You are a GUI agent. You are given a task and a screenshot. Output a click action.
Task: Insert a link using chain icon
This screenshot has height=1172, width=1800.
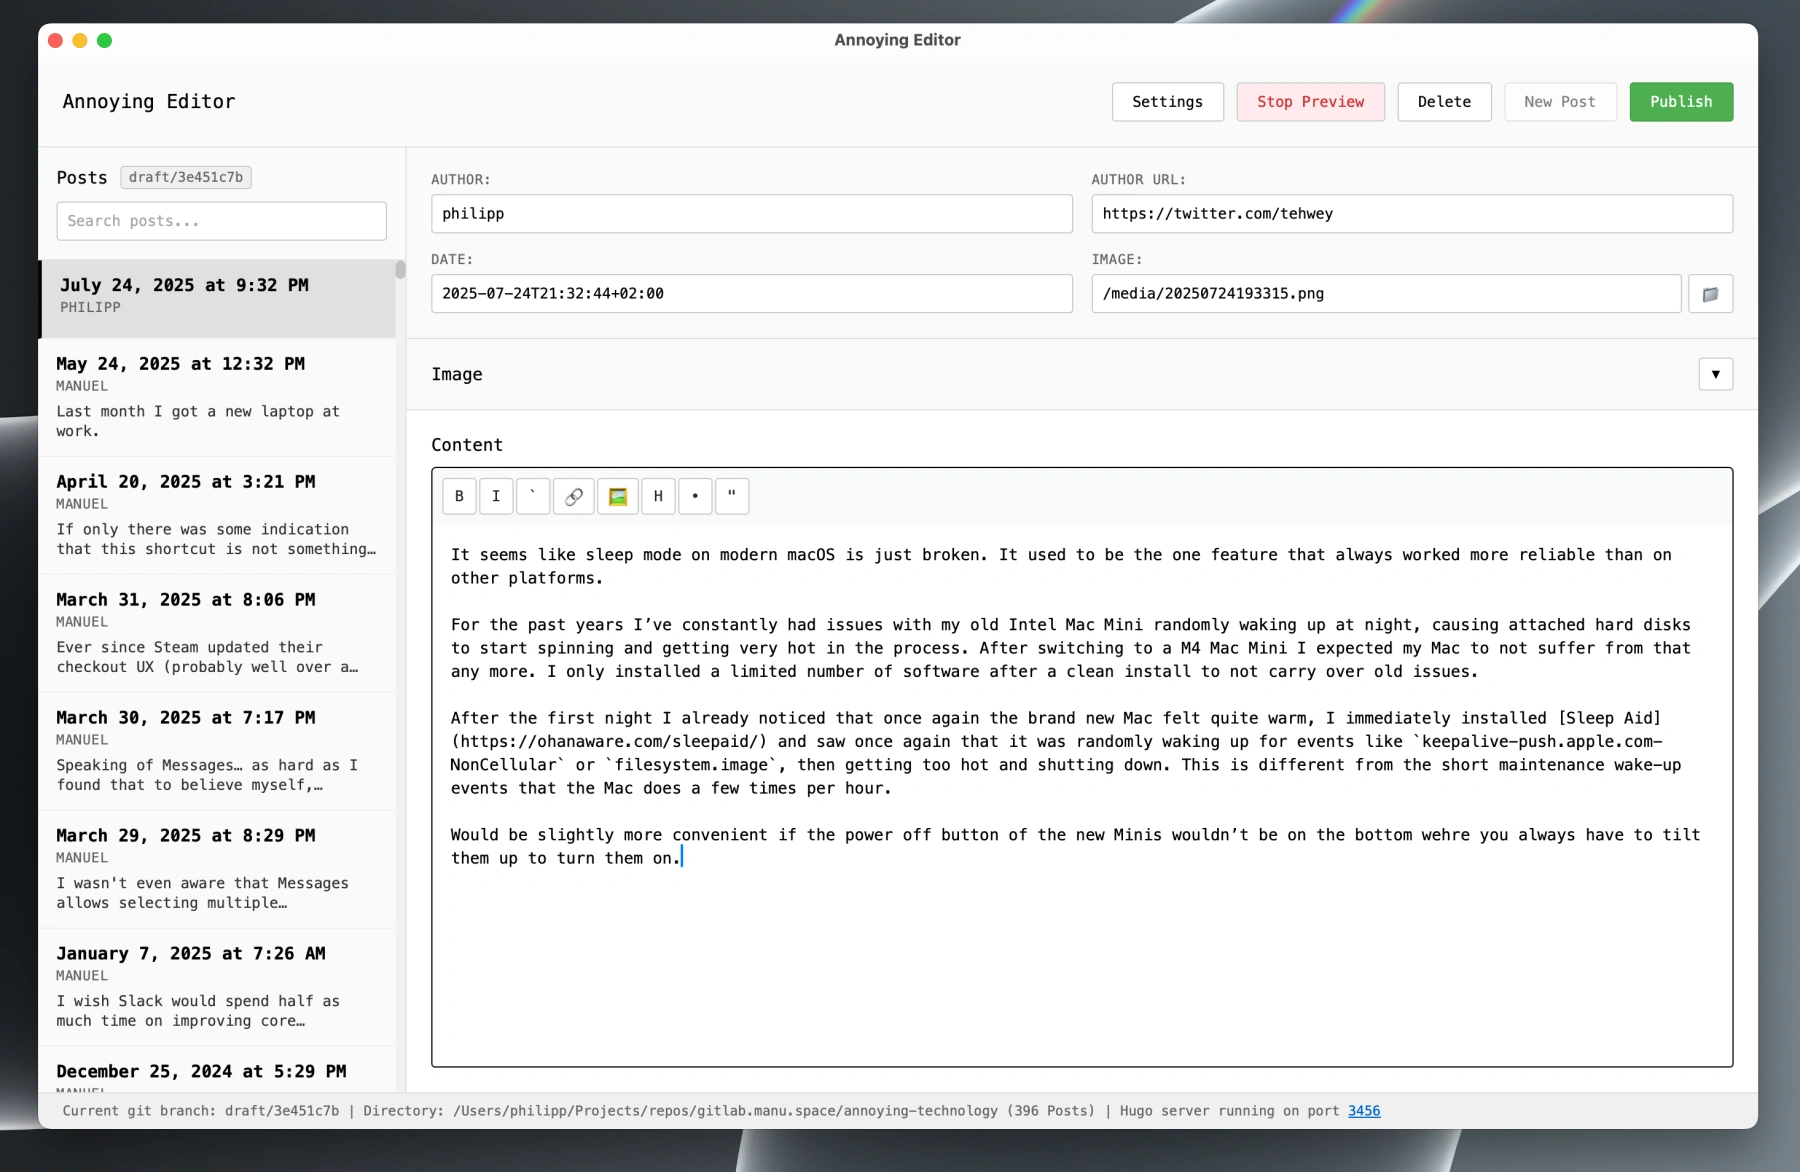tap(573, 496)
